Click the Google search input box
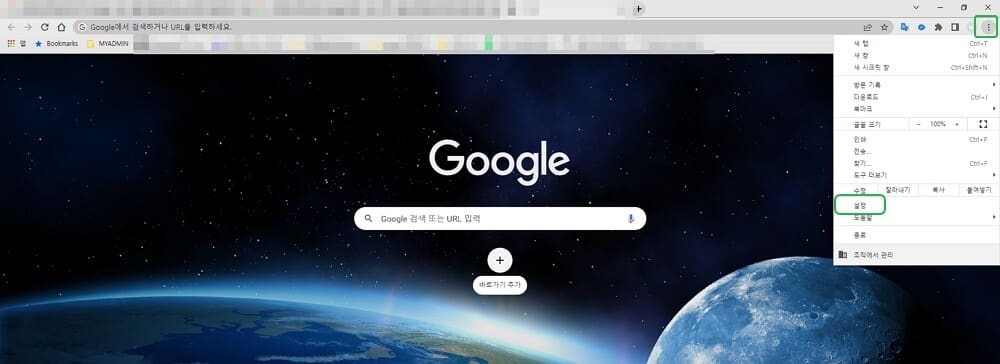The image size is (1000, 364). (500, 219)
